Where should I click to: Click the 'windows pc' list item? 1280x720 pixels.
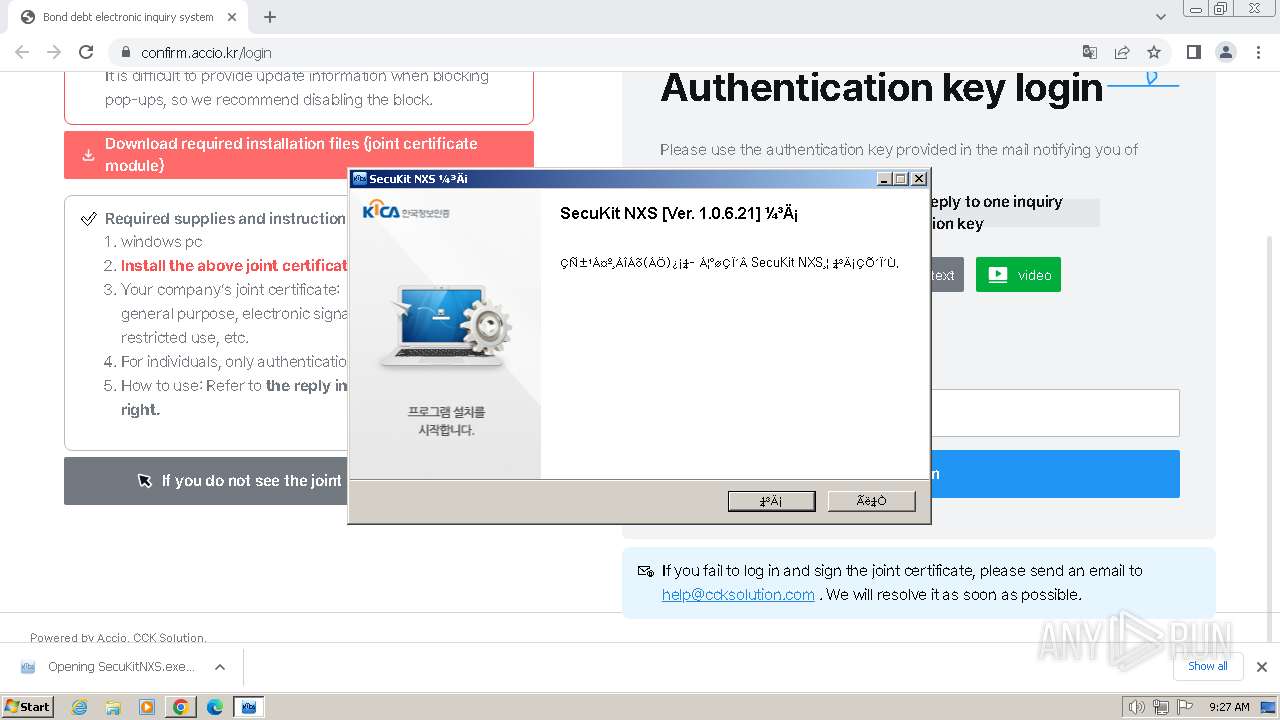click(161, 242)
